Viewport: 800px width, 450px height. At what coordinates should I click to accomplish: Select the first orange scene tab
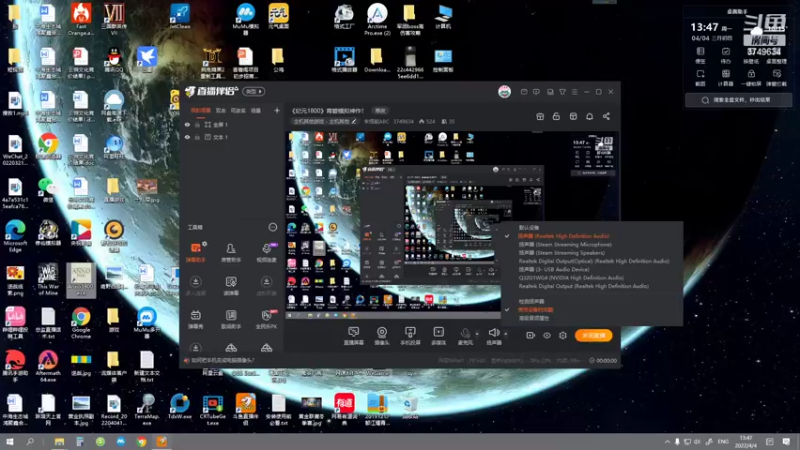click(201, 110)
